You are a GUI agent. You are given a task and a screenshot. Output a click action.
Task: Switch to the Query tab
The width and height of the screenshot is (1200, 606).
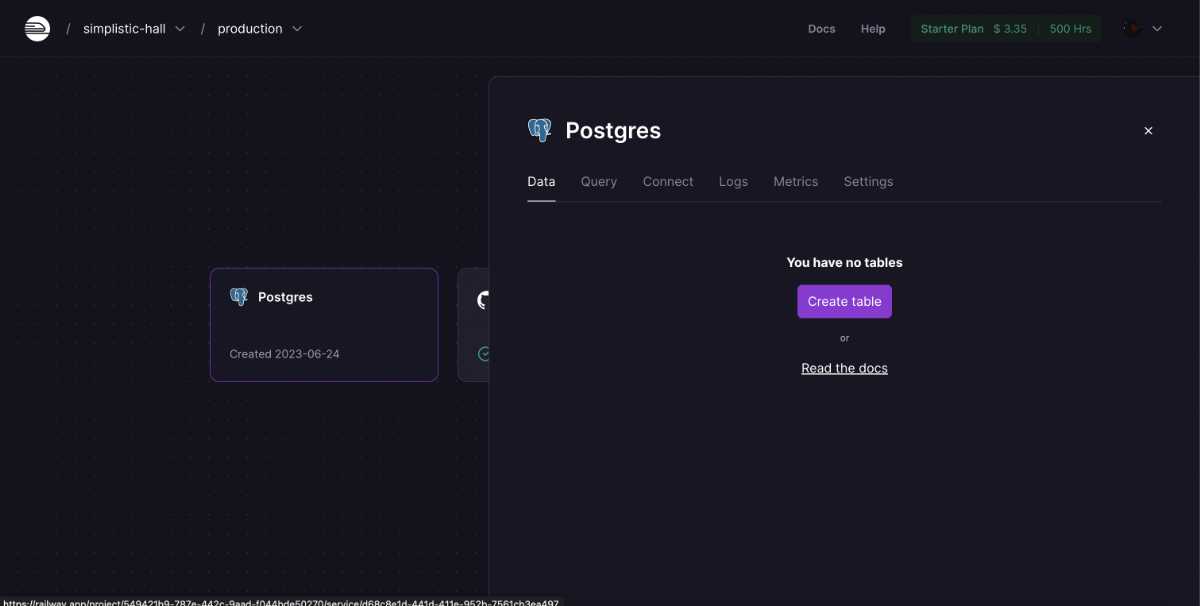(x=599, y=182)
